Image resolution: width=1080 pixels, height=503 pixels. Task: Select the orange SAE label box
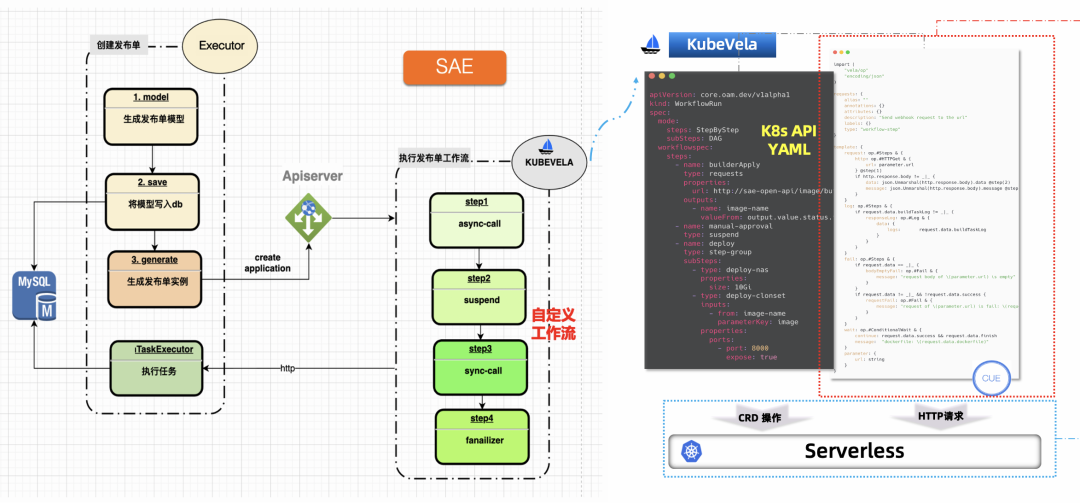click(x=455, y=67)
